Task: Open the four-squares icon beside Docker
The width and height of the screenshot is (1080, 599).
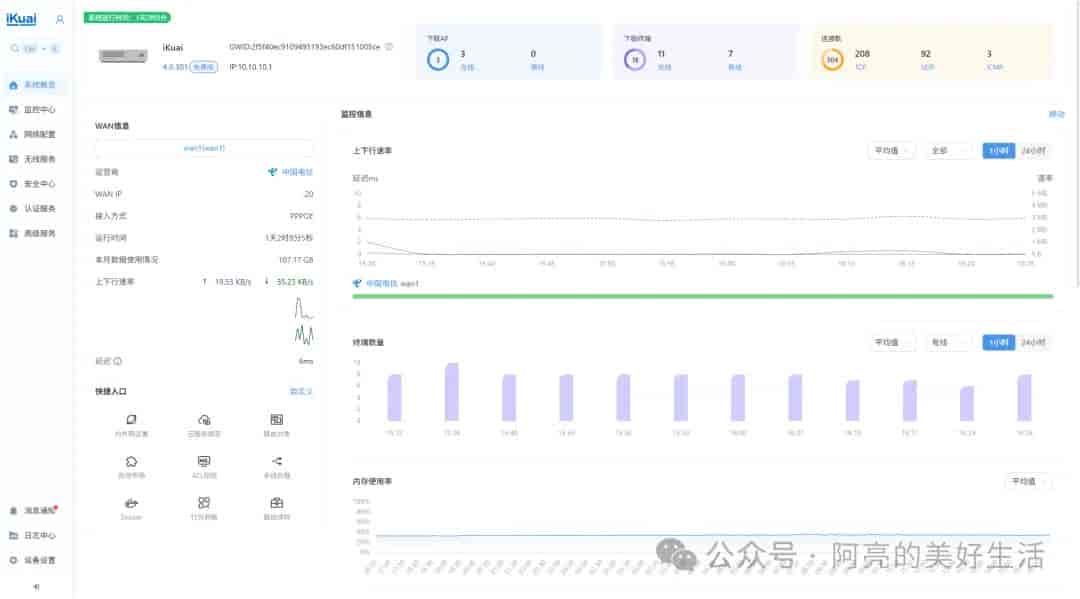Action: click(x=204, y=503)
